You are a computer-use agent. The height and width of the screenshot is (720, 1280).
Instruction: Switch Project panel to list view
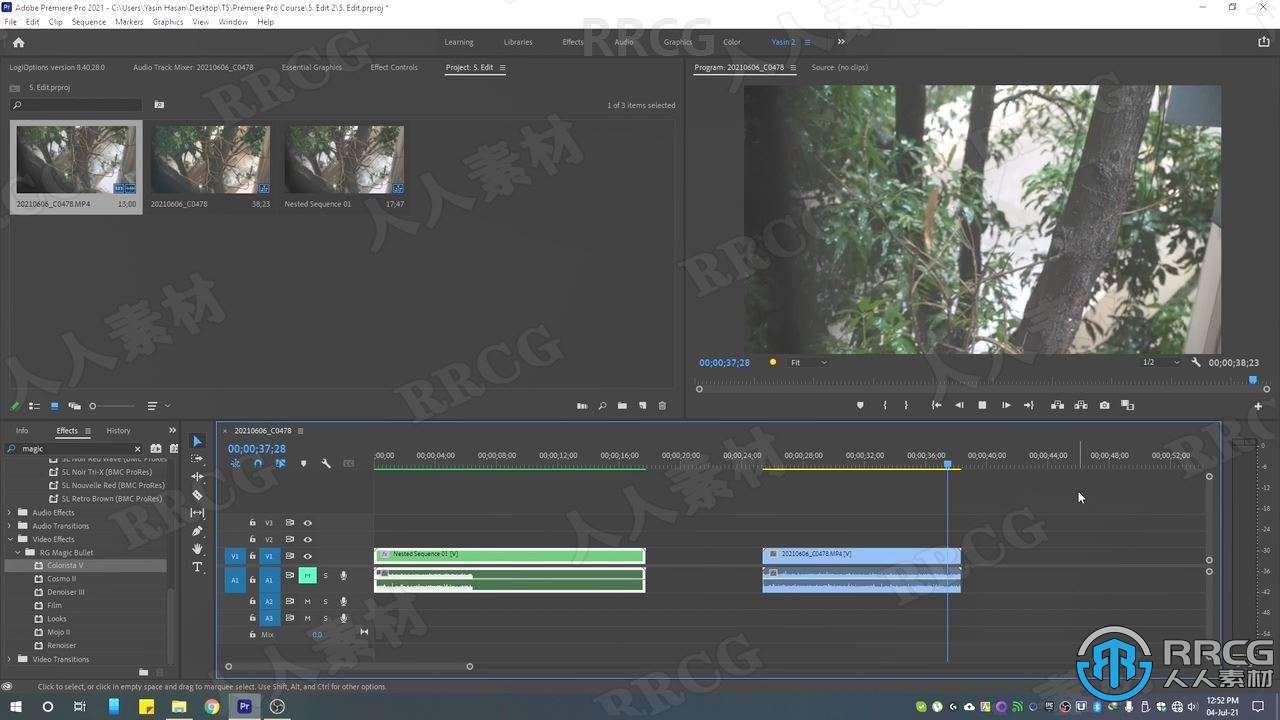pyautogui.click(x=34, y=406)
